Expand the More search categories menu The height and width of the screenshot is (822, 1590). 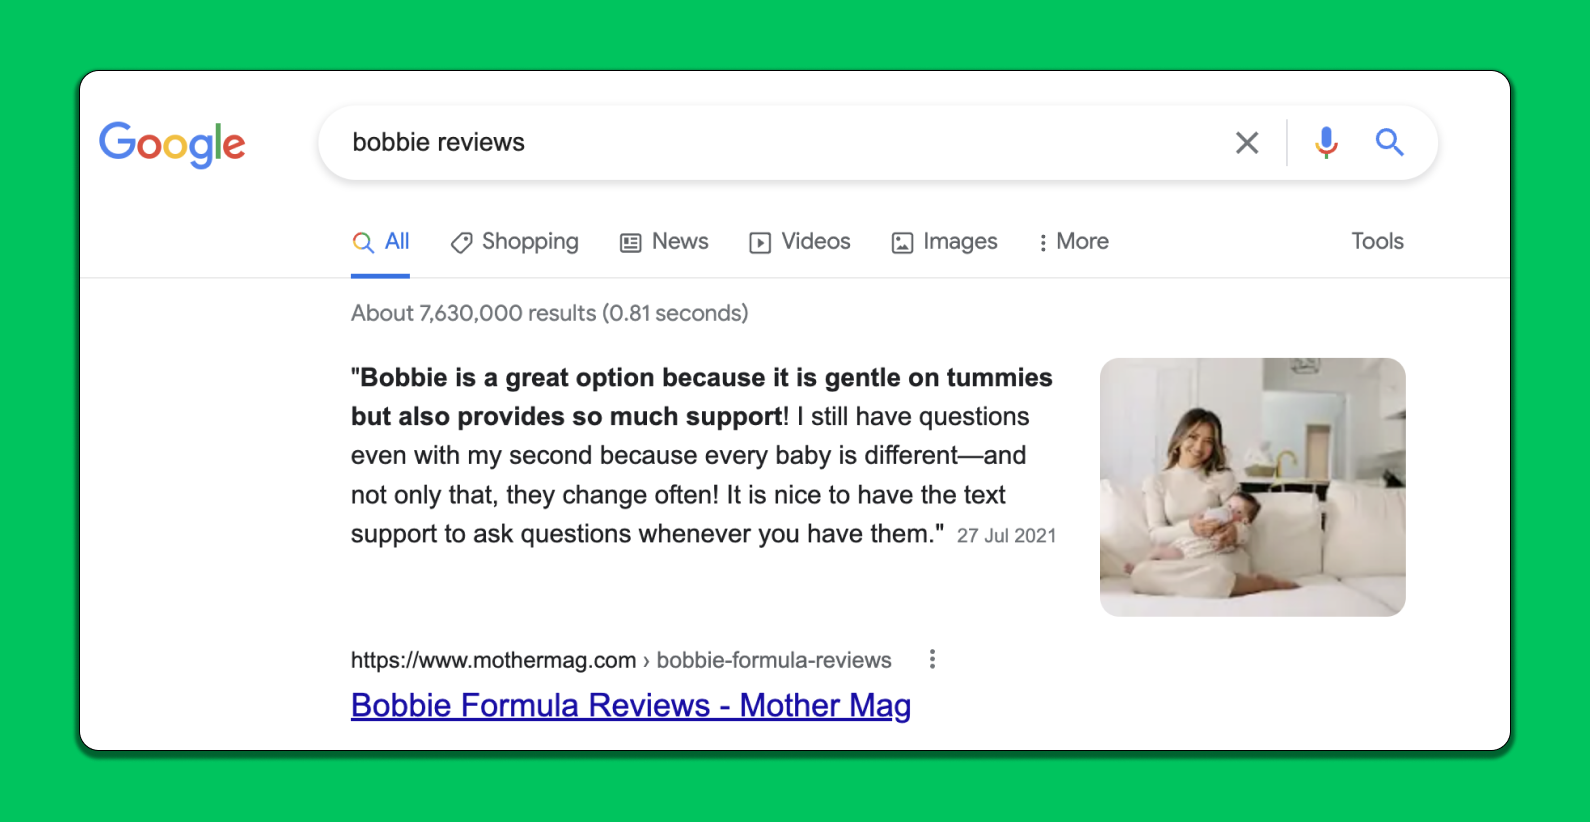[1074, 242]
